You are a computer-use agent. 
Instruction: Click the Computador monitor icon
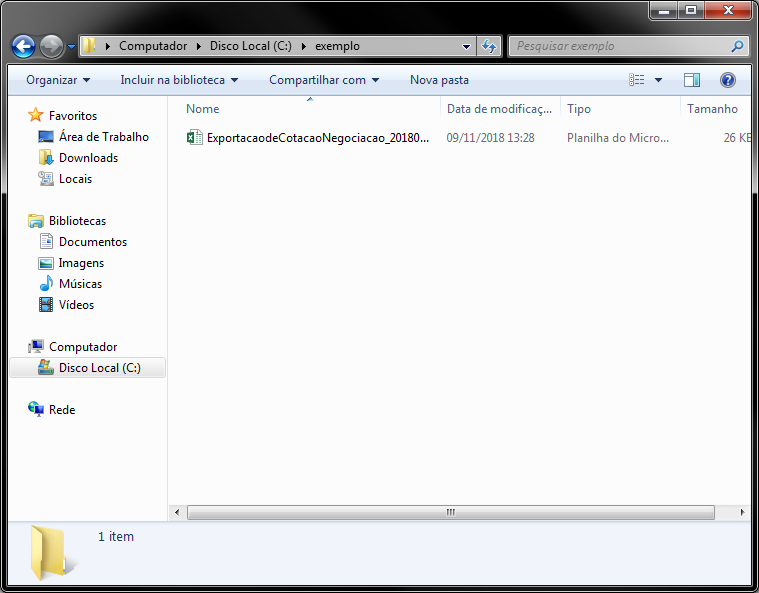pos(35,347)
